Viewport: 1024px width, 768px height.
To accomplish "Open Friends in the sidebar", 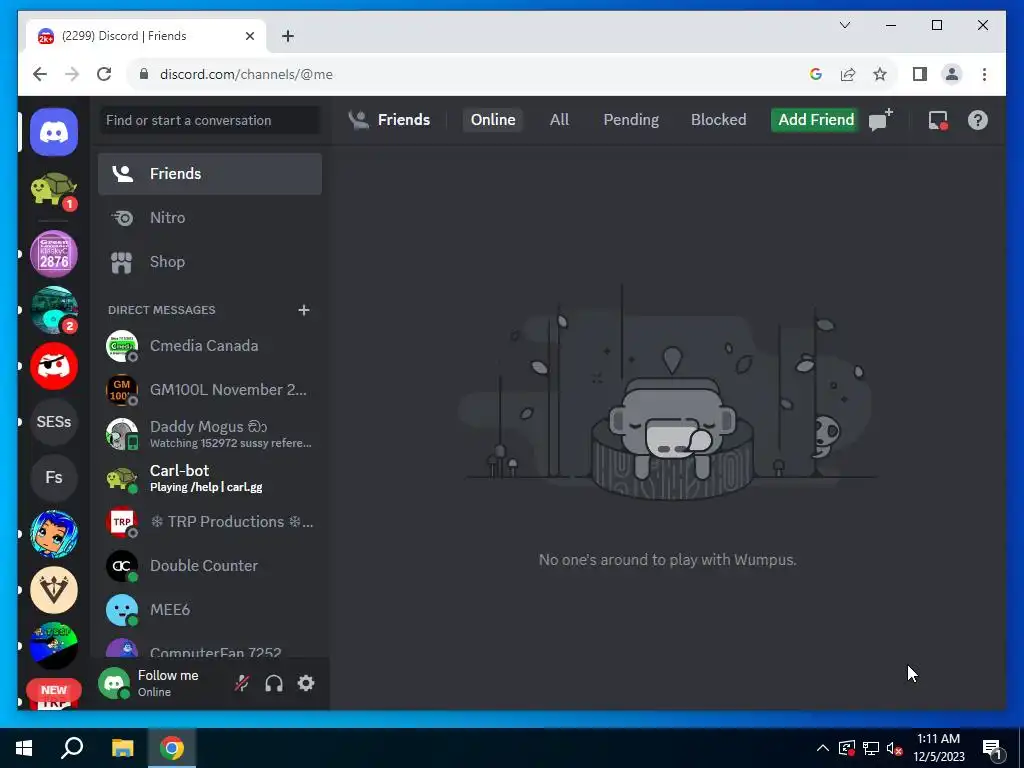I will [x=210, y=174].
